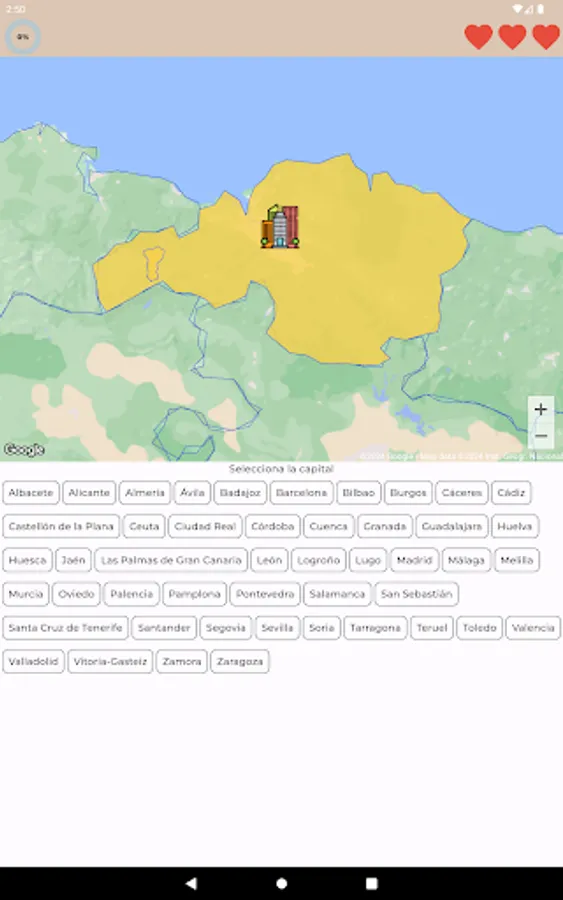This screenshot has height=900, width=563.
Task: Select the Oviedo button
Action: tap(76, 594)
